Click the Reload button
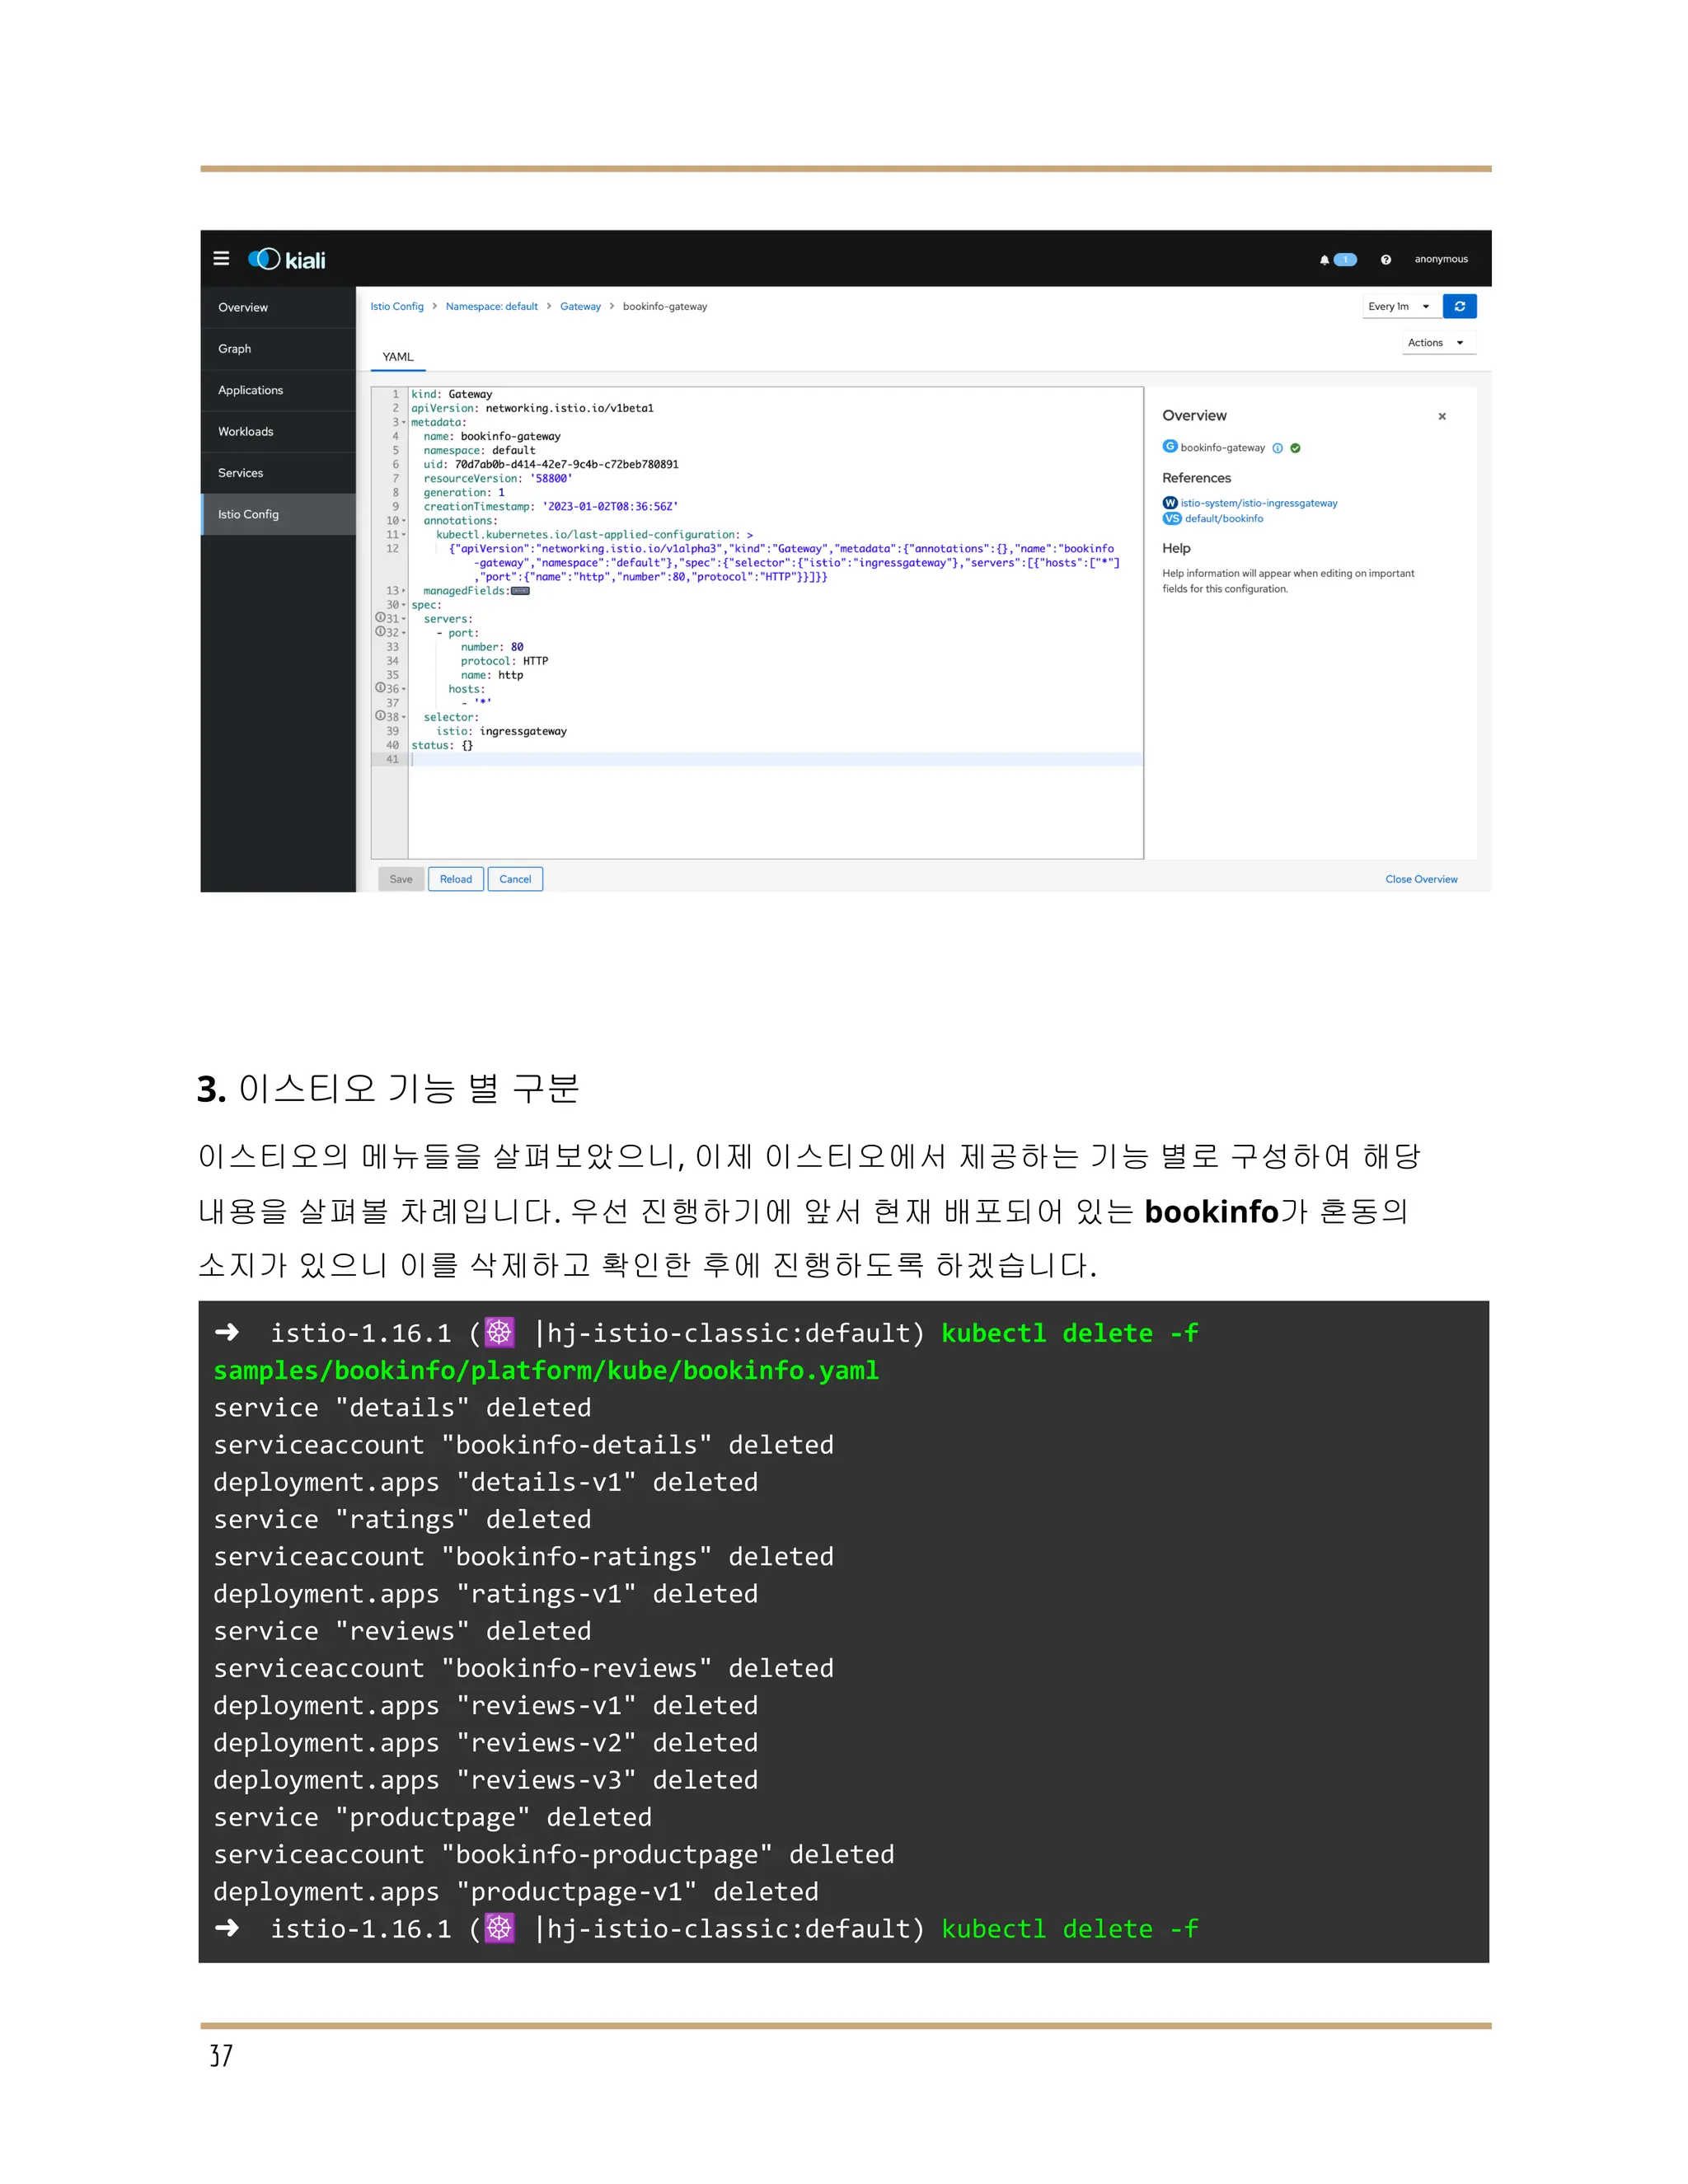Screen dimensions: 1688x2184 click(x=456, y=880)
